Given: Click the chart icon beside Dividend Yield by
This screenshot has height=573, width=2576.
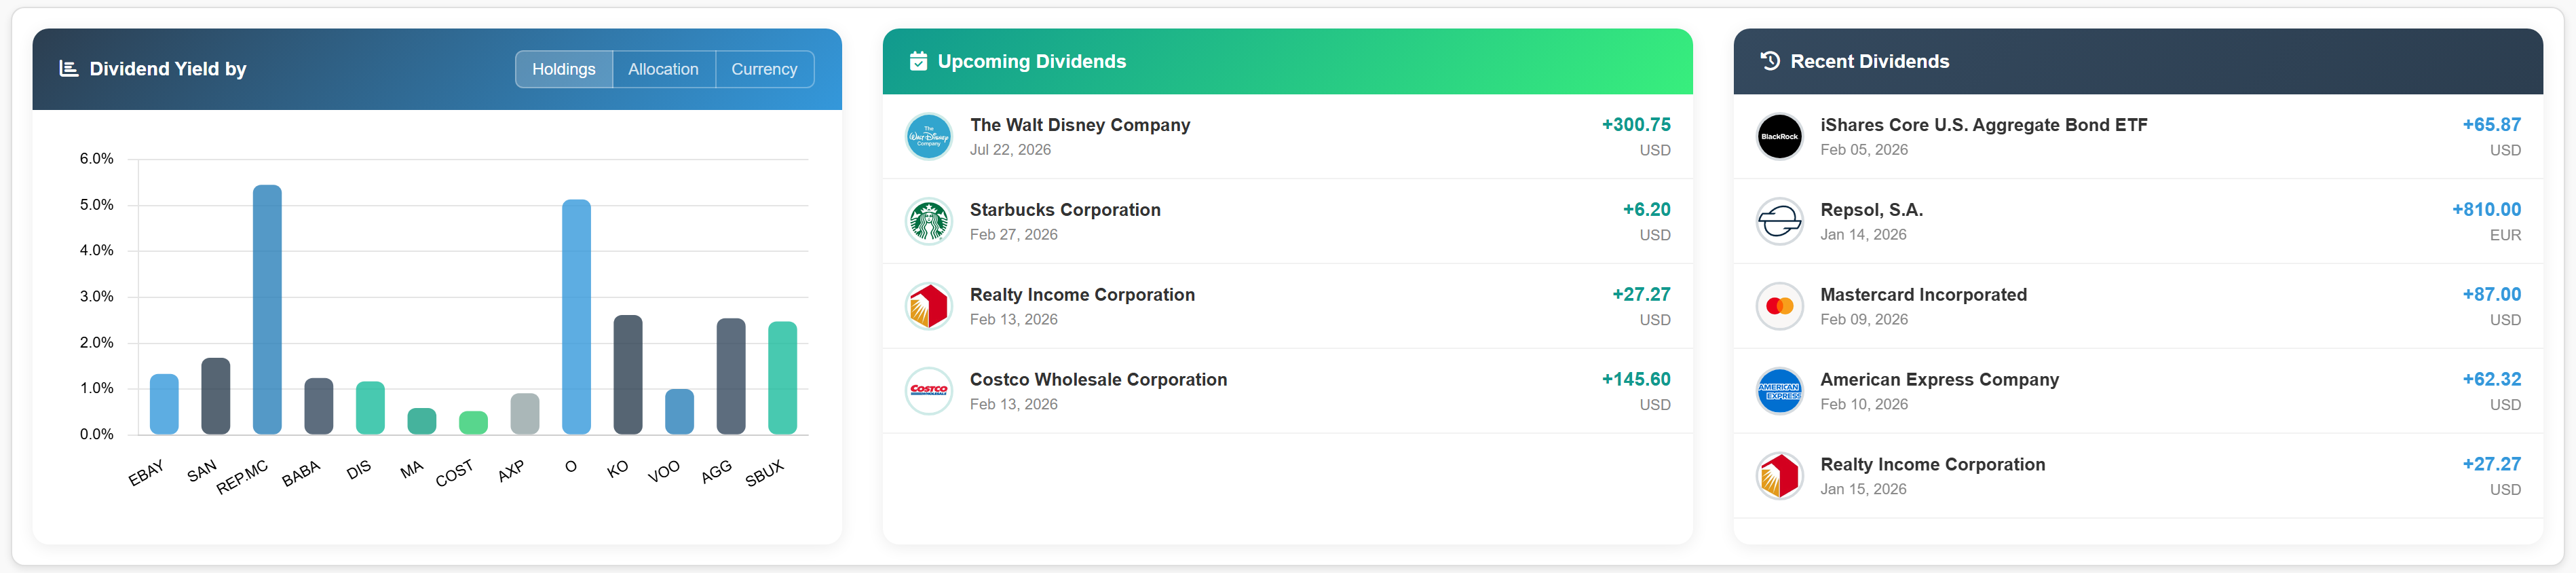Looking at the screenshot, I should pos(68,69).
